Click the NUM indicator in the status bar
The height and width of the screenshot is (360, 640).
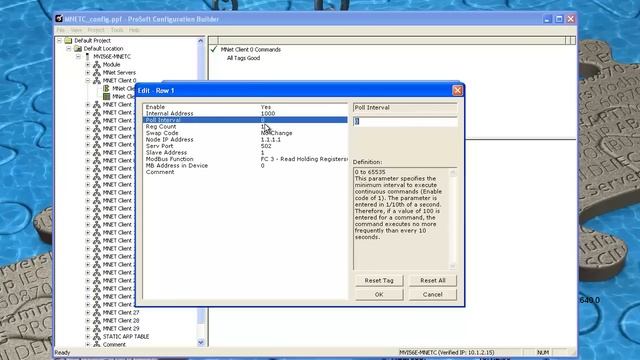(x=542, y=352)
